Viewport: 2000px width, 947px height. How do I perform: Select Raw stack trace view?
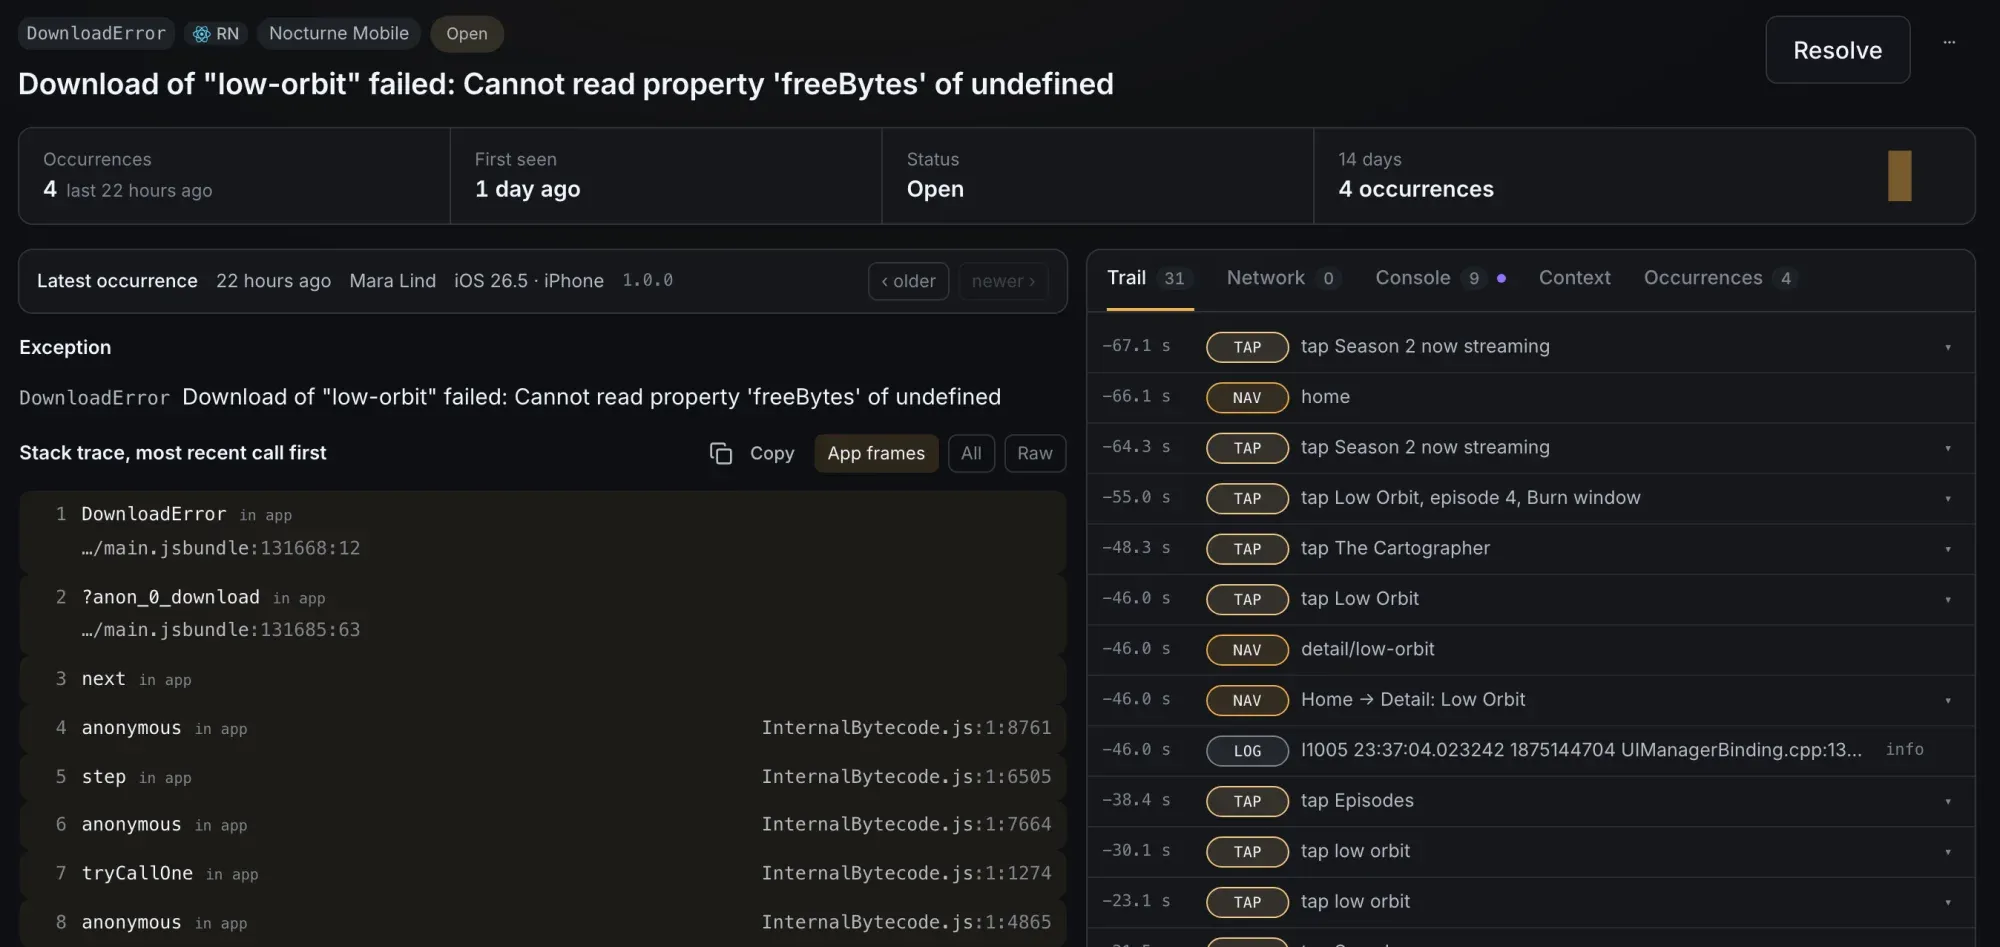pos(1035,454)
